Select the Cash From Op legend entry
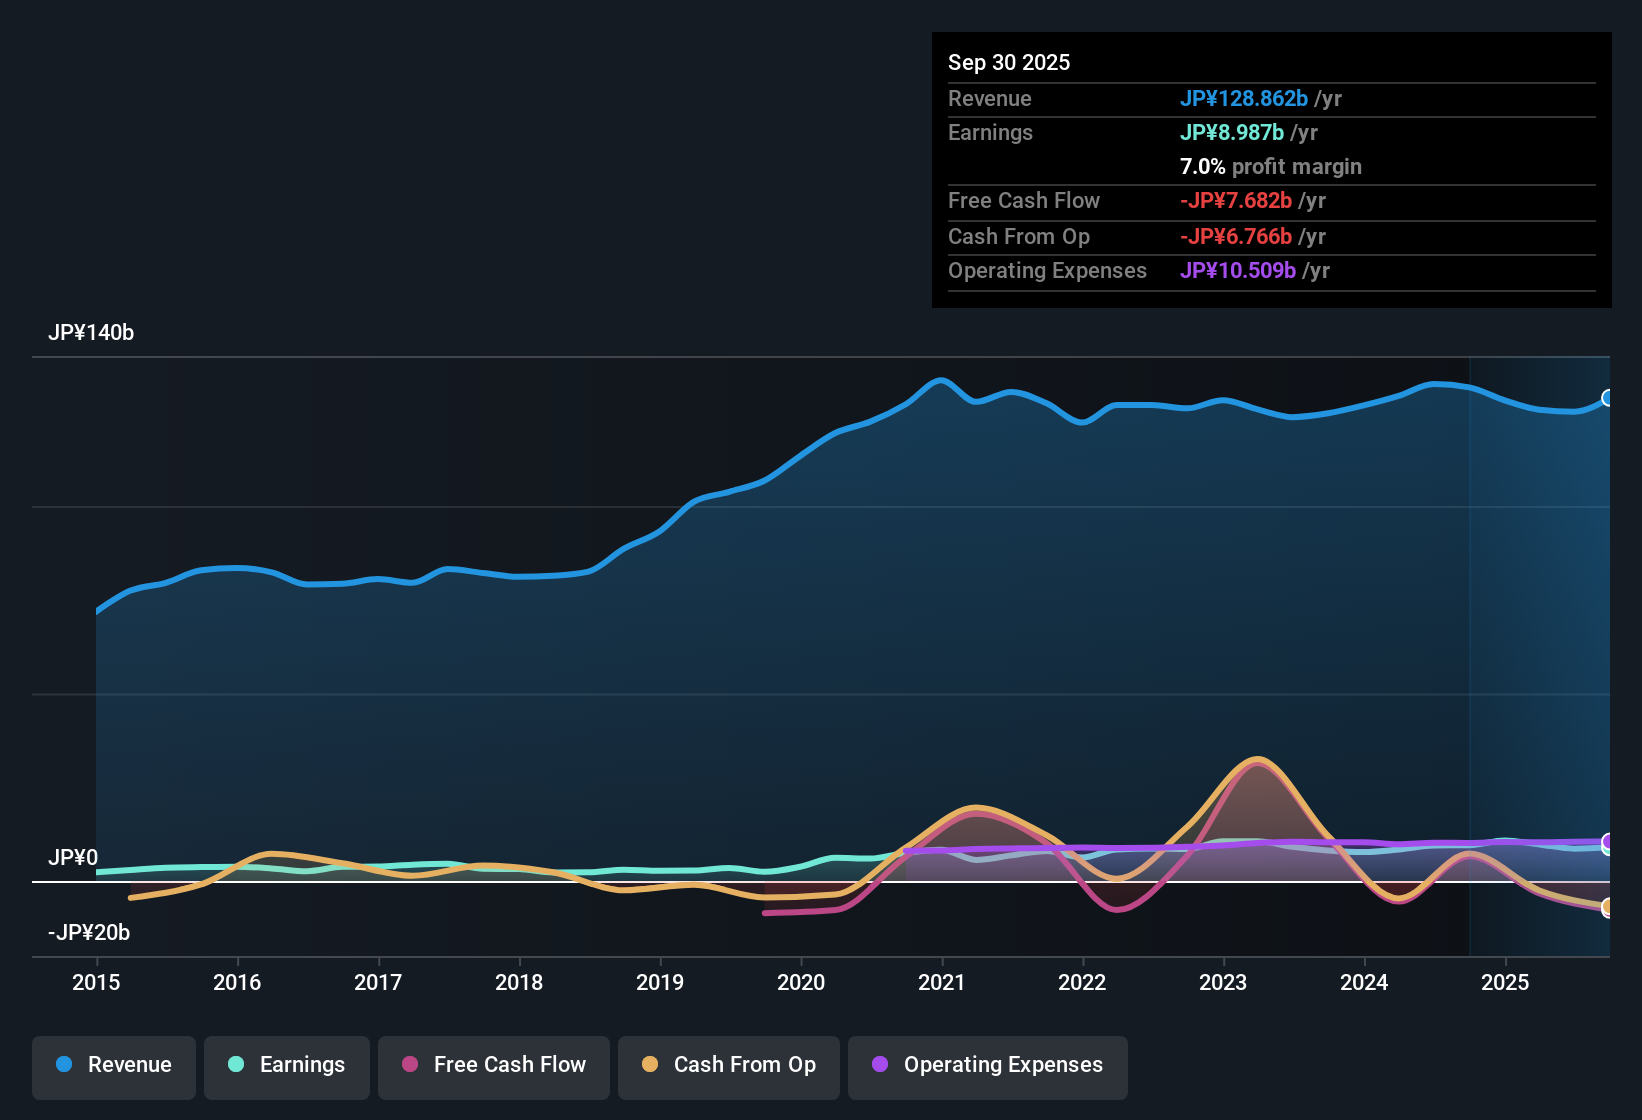The image size is (1642, 1120). [x=728, y=1065]
